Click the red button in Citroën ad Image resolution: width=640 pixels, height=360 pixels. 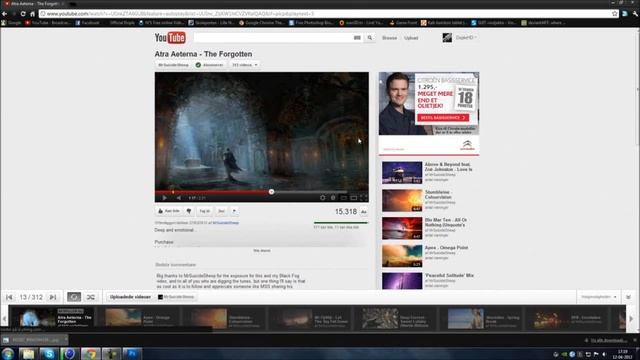pyautogui.click(x=443, y=118)
